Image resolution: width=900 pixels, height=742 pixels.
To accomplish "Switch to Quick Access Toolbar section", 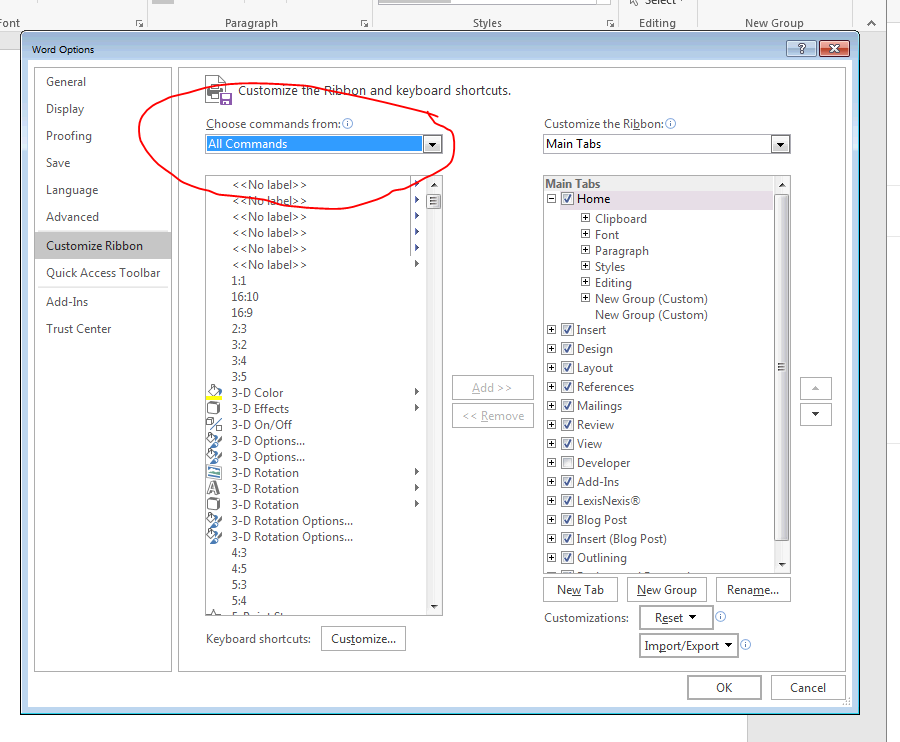I will coord(103,273).
